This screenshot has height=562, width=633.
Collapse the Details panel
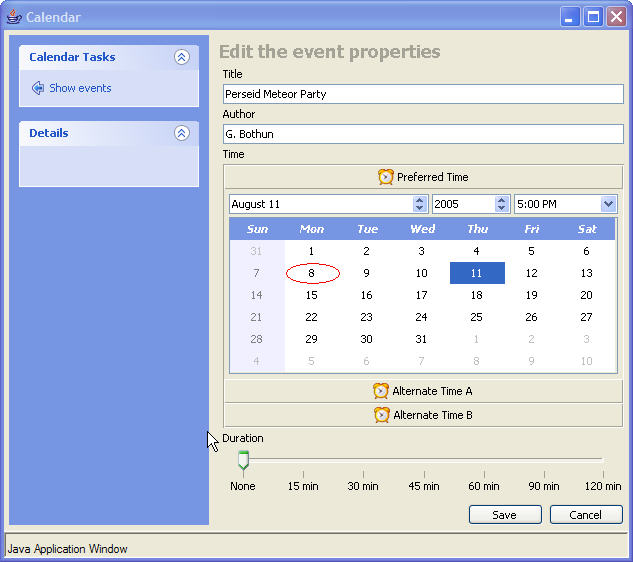click(x=182, y=133)
